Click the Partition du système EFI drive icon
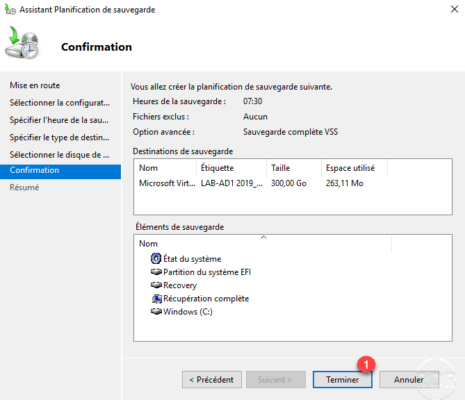 156,272
